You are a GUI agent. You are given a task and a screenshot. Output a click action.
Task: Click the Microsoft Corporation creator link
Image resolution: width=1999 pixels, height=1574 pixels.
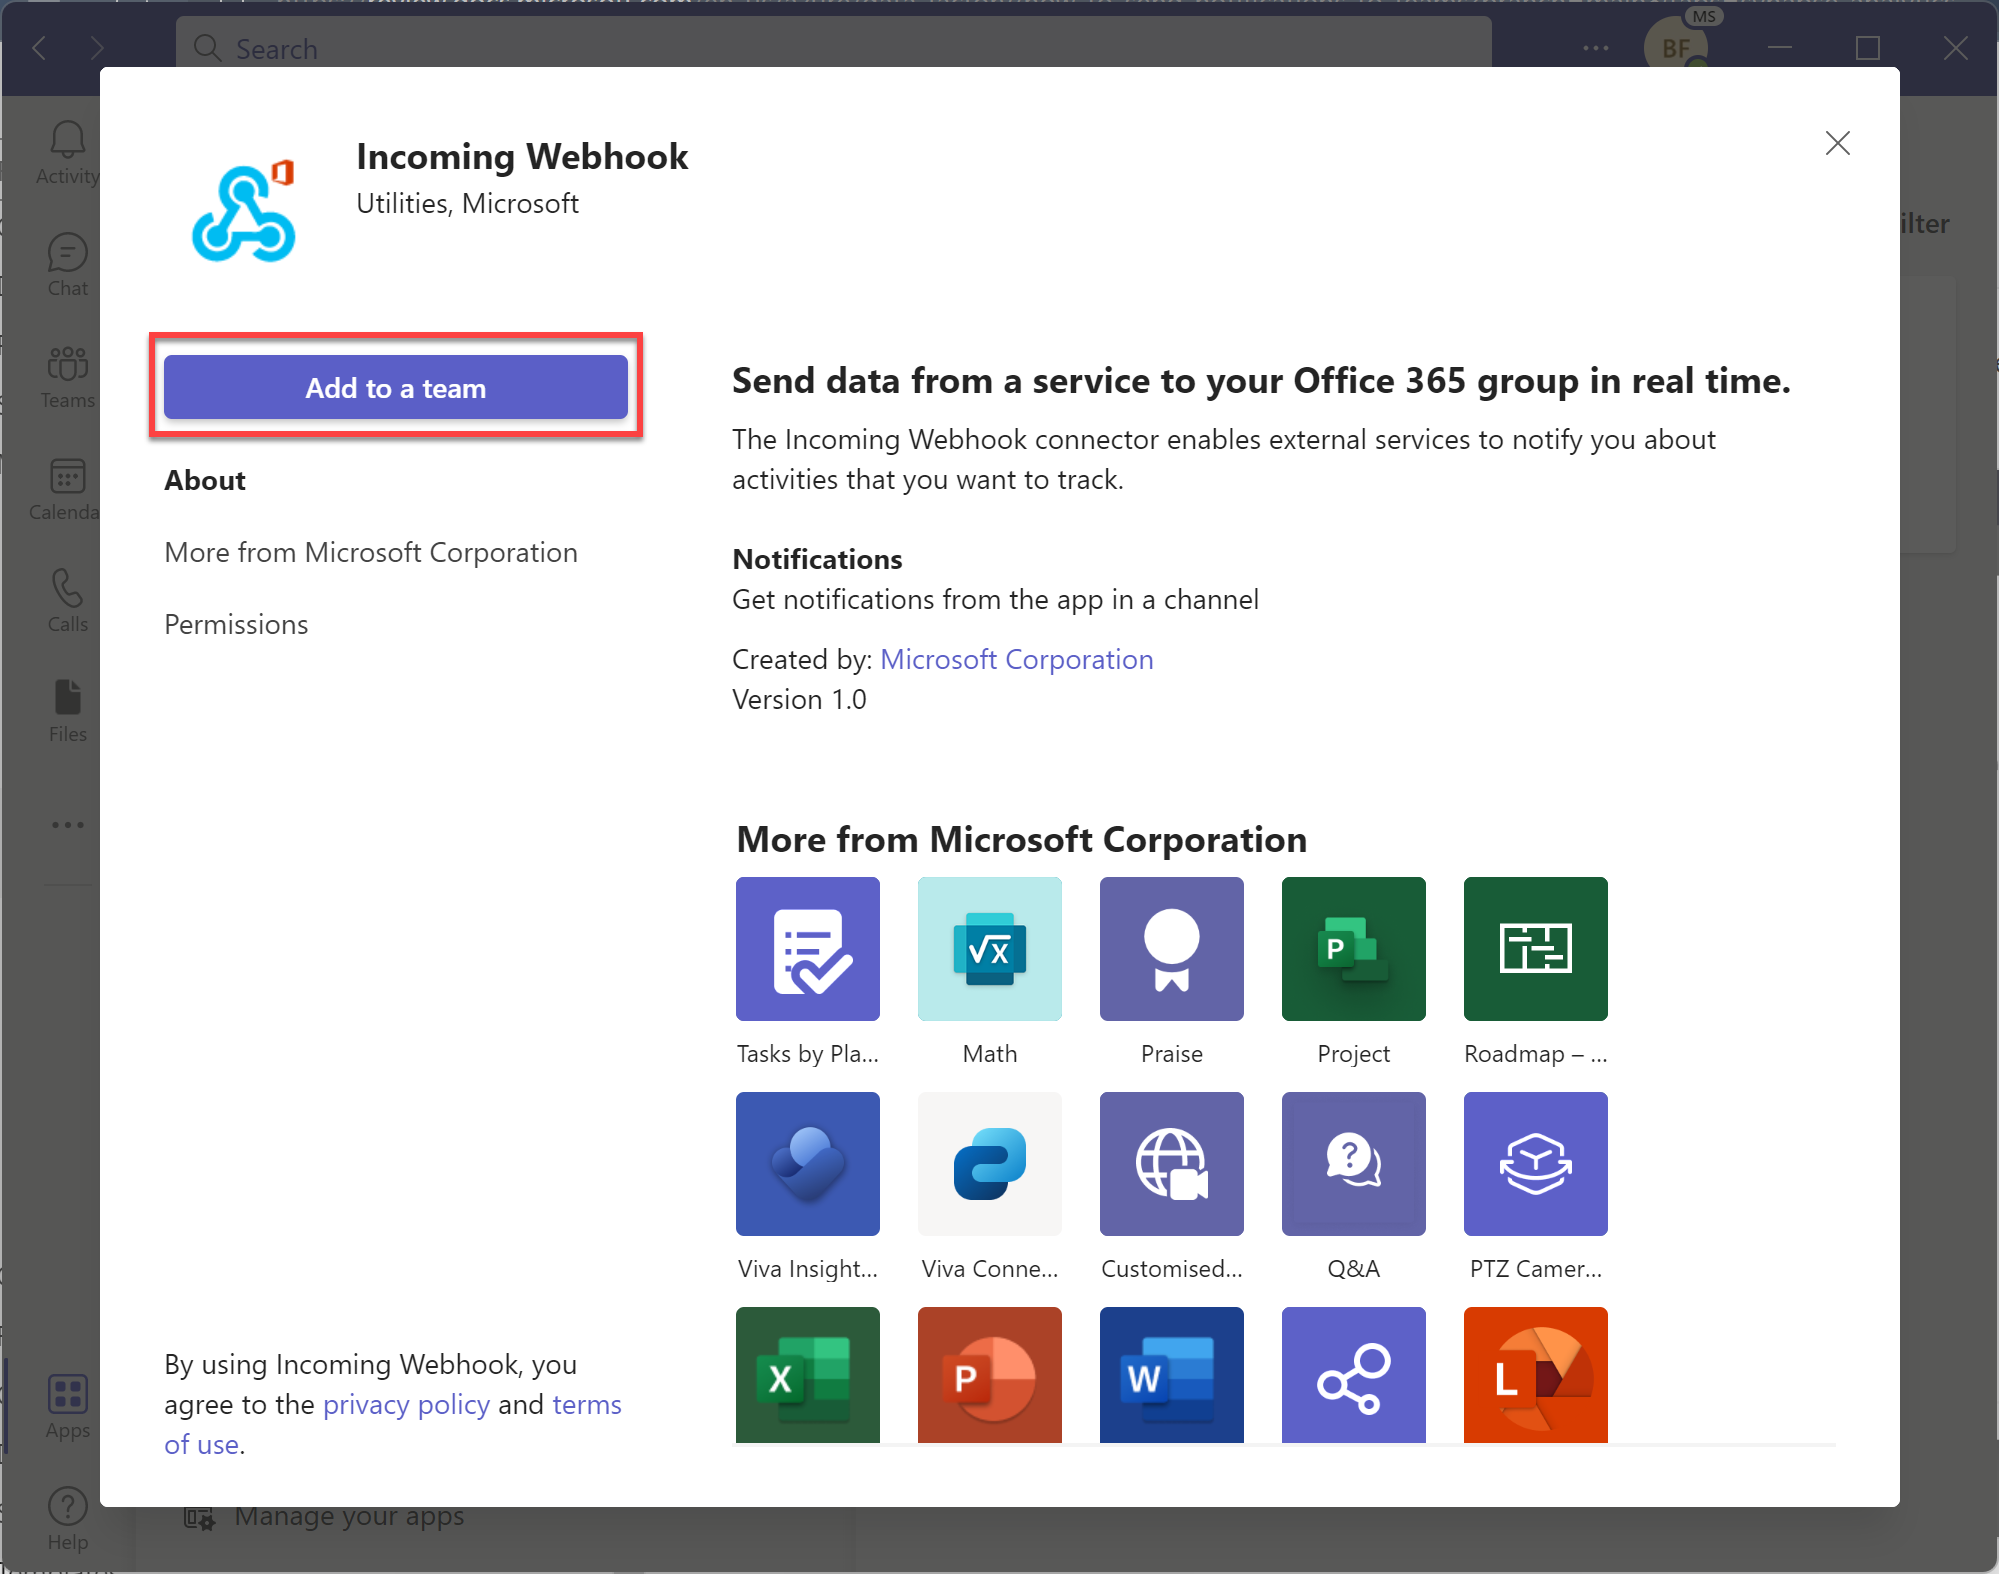(x=1016, y=657)
